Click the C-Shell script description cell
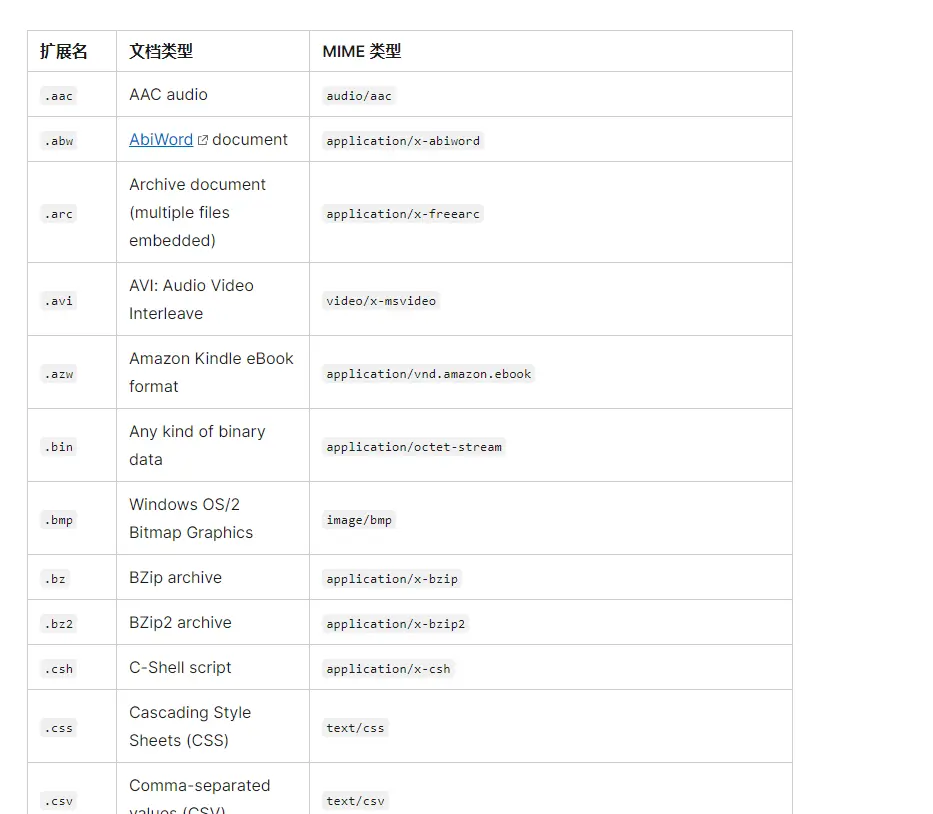933x814 pixels. [x=180, y=667]
